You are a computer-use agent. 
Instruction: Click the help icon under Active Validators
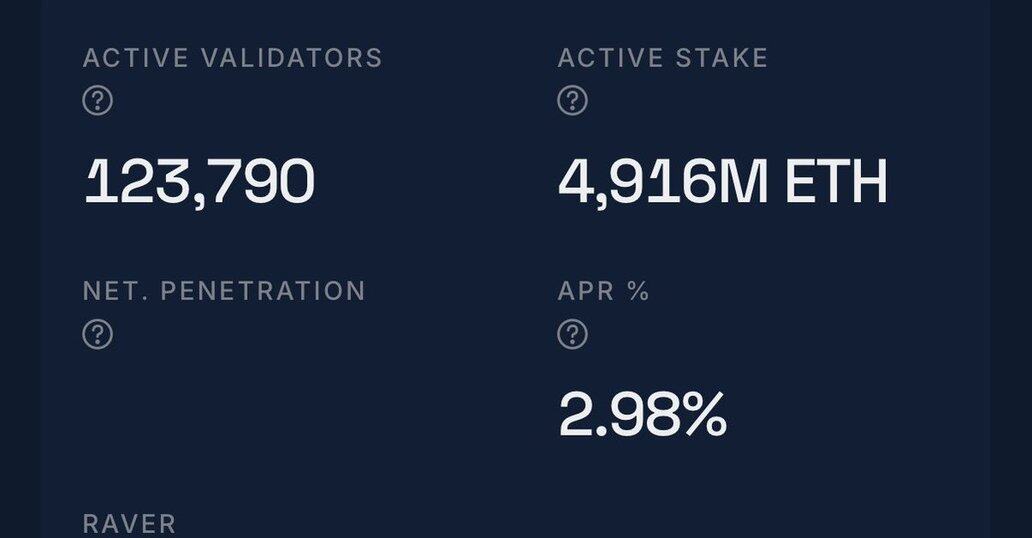[x=97, y=101]
